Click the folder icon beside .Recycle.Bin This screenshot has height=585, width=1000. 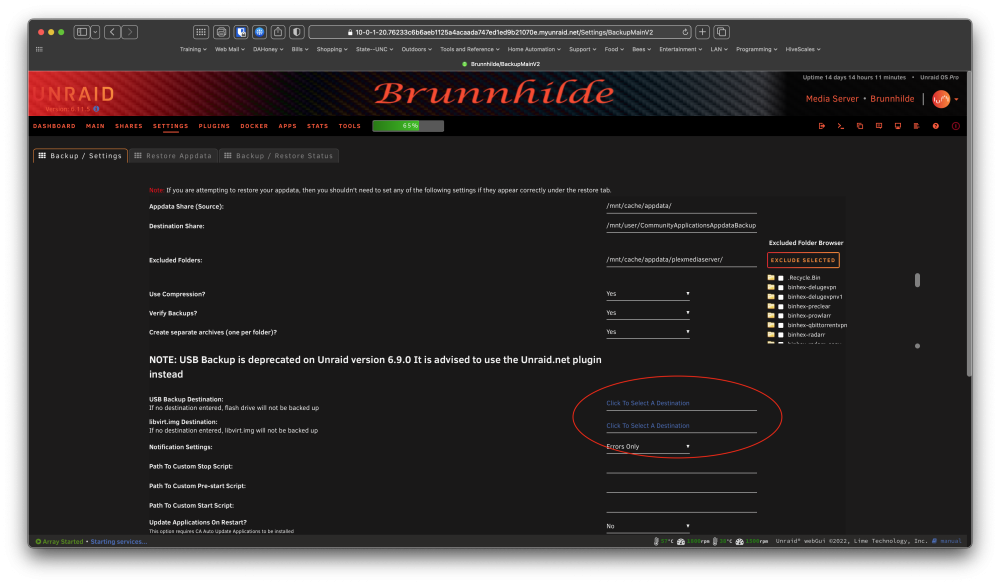(771, 278)
